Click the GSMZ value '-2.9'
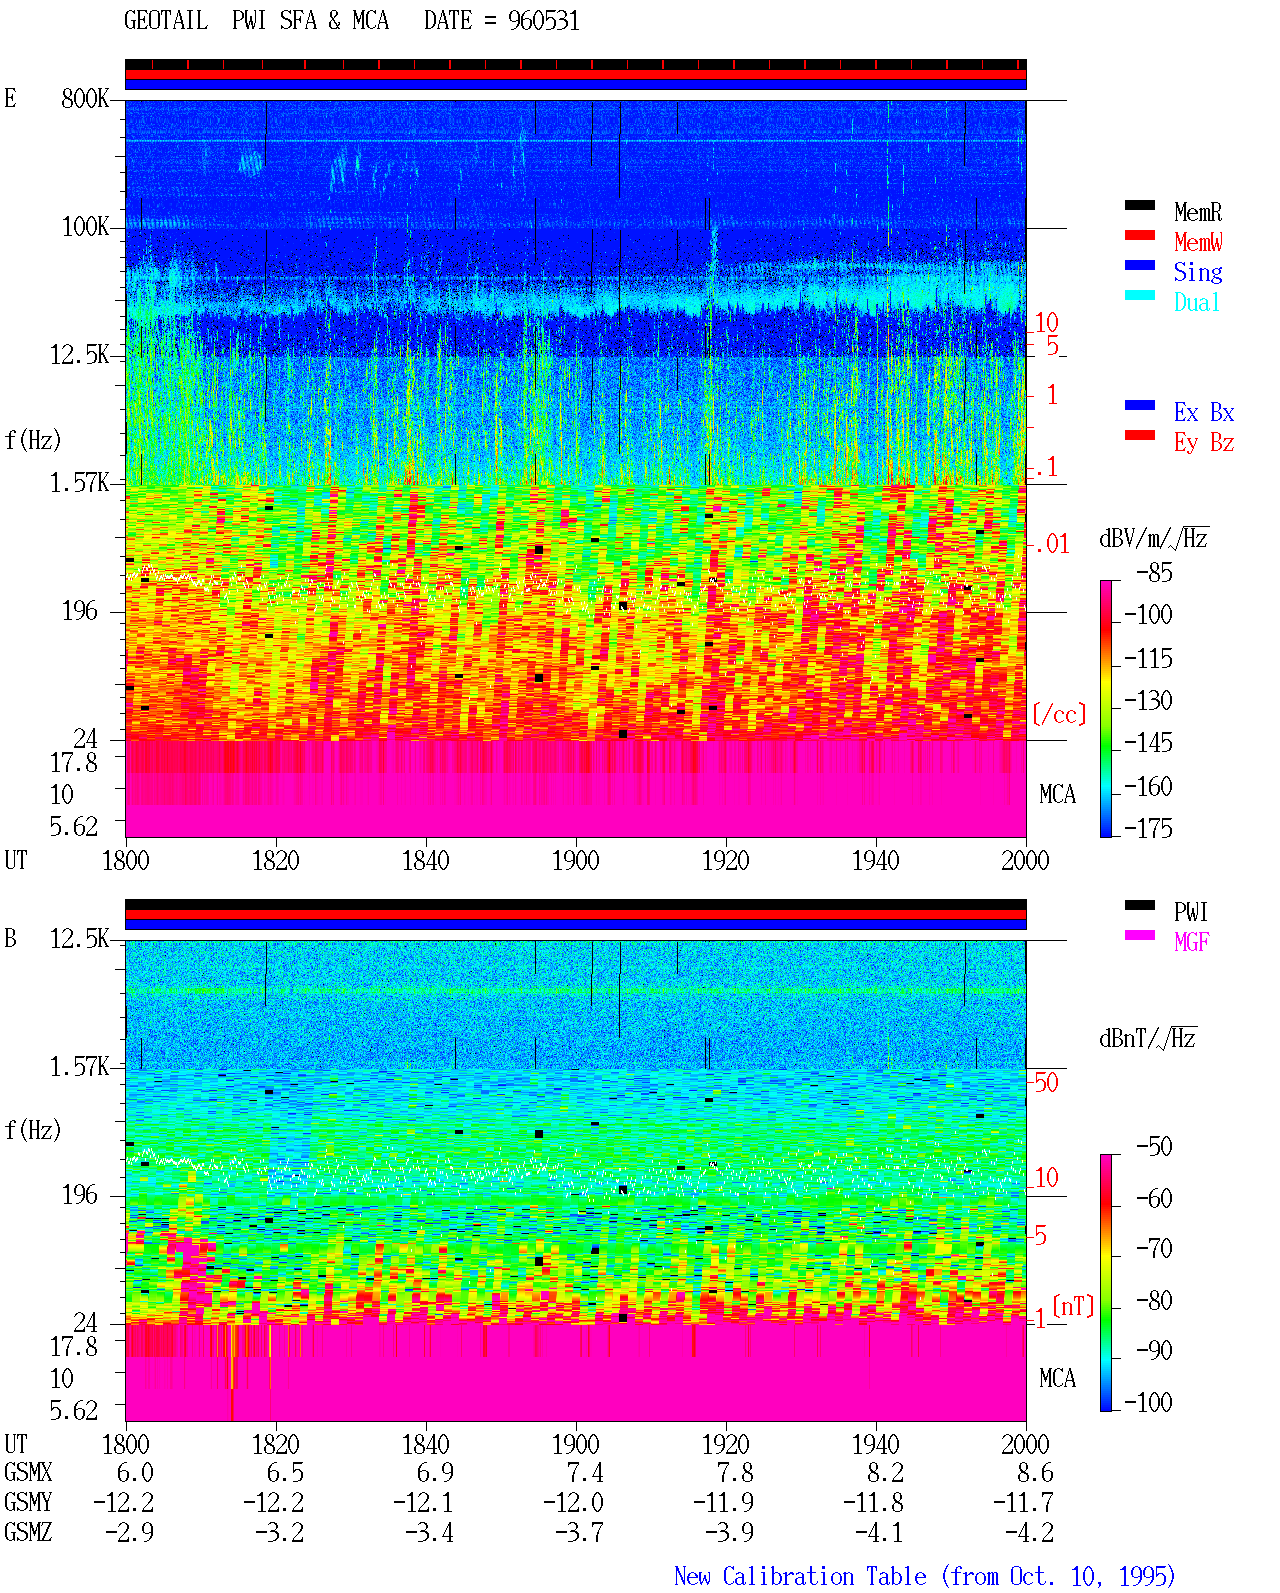The height and width of the screenshot is (1593, 1280). click(x=130, y=1533)
